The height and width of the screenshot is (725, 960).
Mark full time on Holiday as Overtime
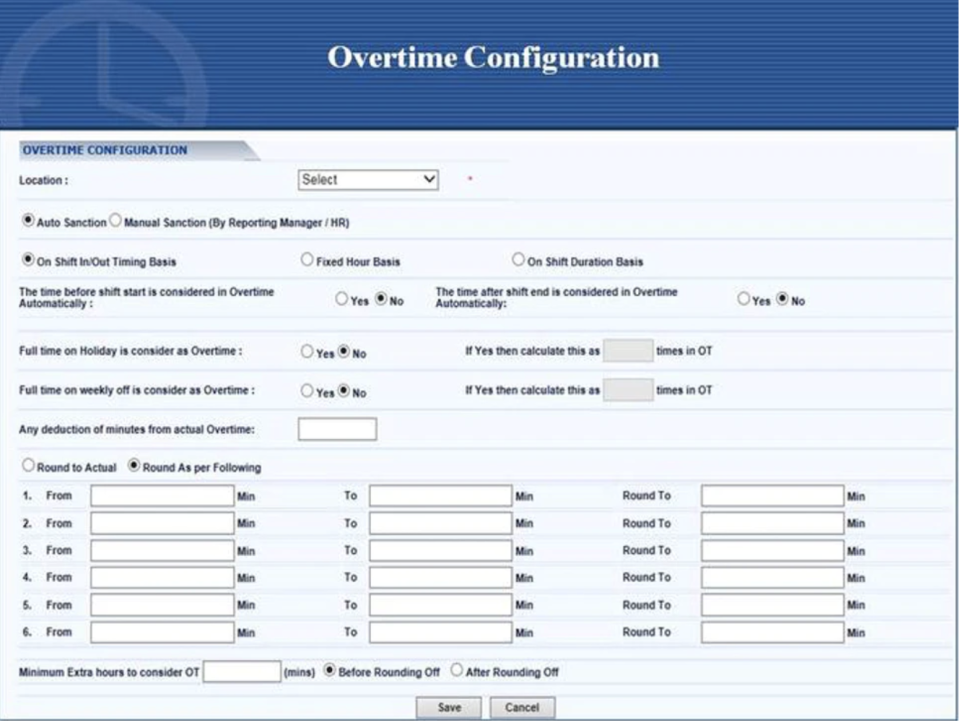(305, 350)
